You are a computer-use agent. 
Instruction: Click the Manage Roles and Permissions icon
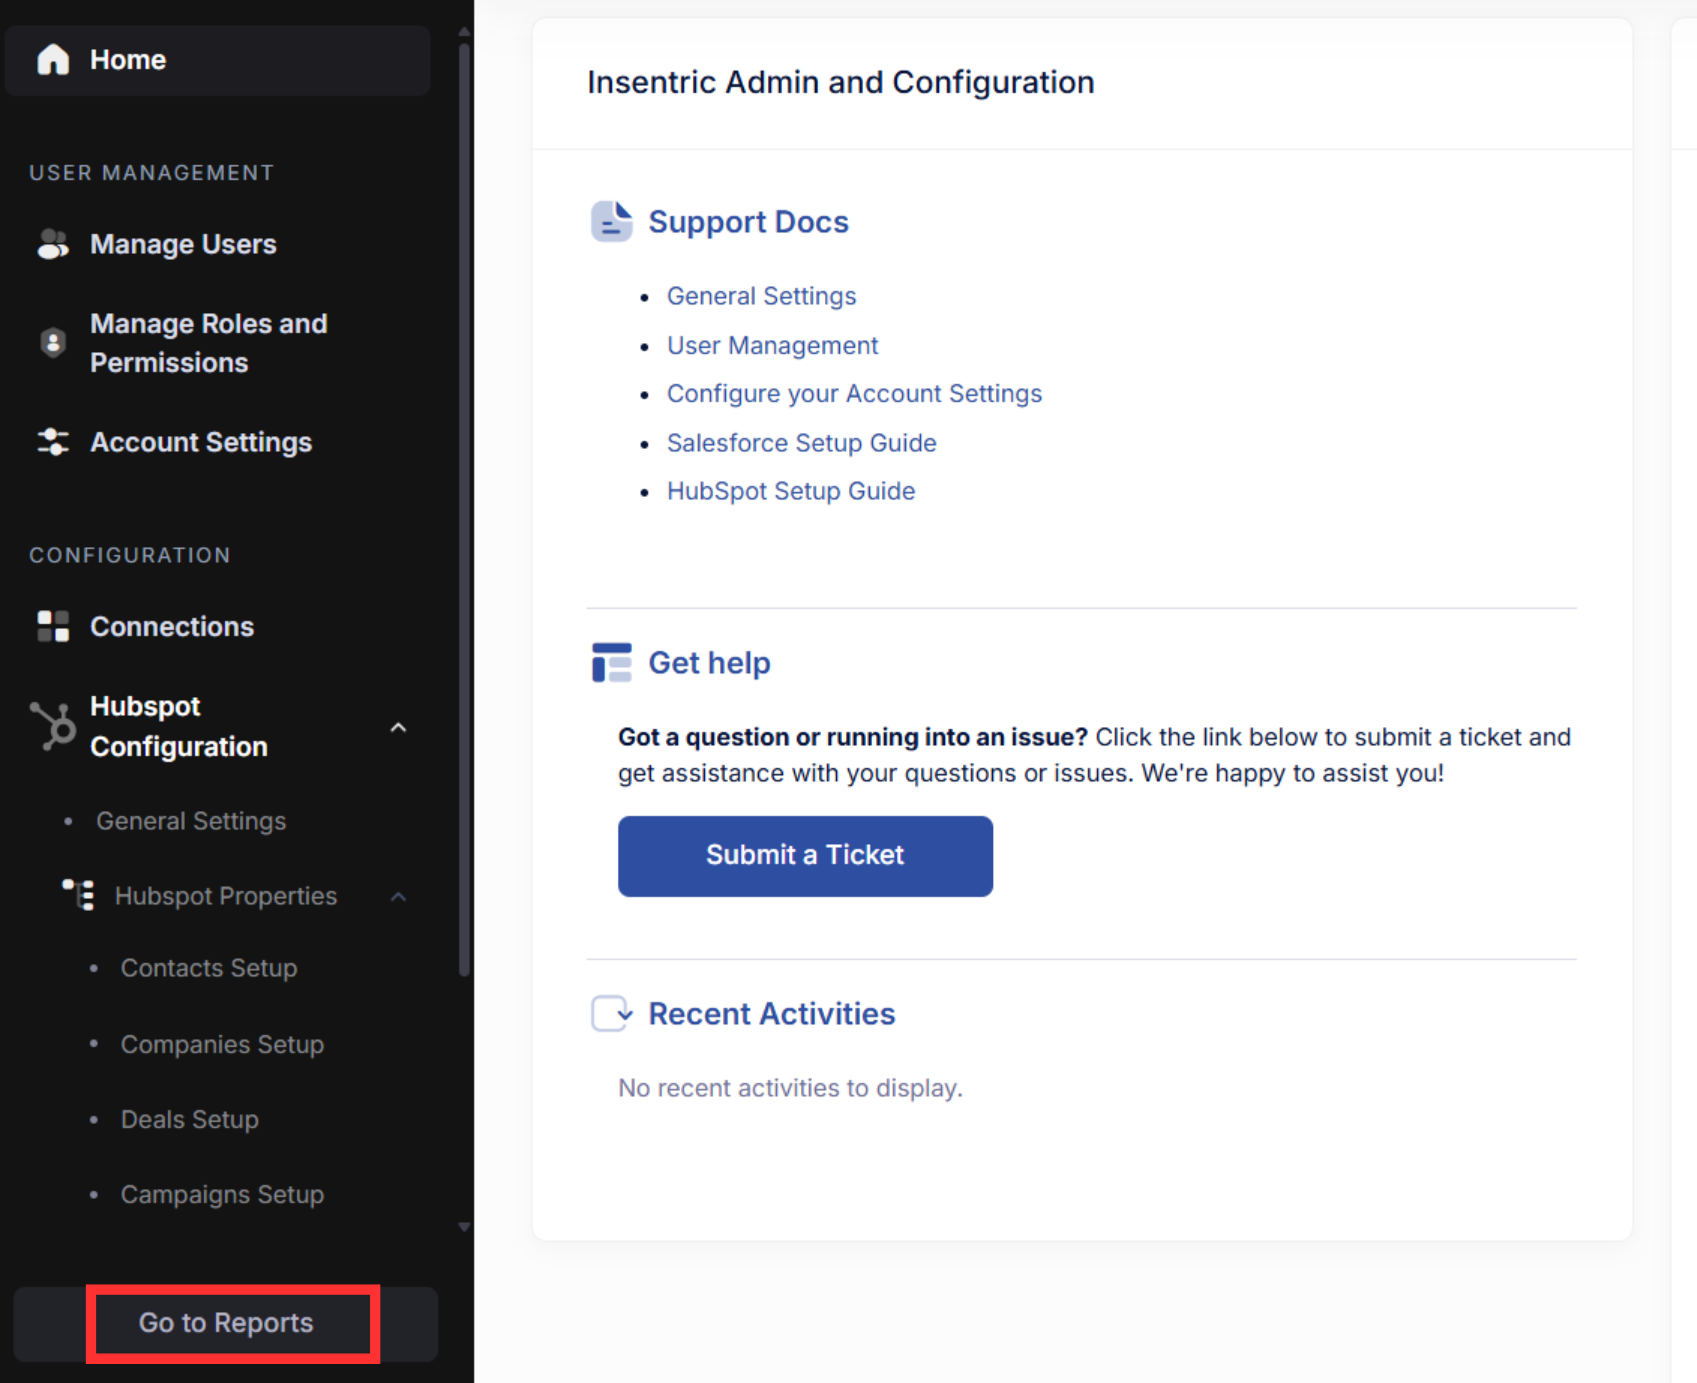(52, 343)
